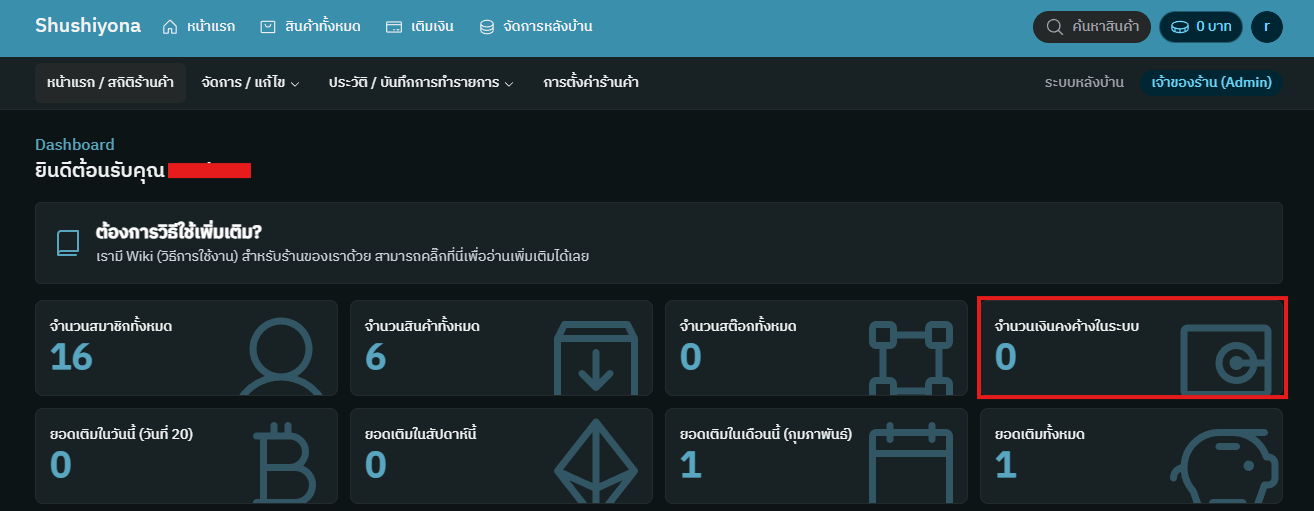Image resolution: width=1314 pixels, height=511 pixels.
Task: Open the การตั้งค่าร้านค้า menu item
Action: pyautogui.click(x=591, y=82)
